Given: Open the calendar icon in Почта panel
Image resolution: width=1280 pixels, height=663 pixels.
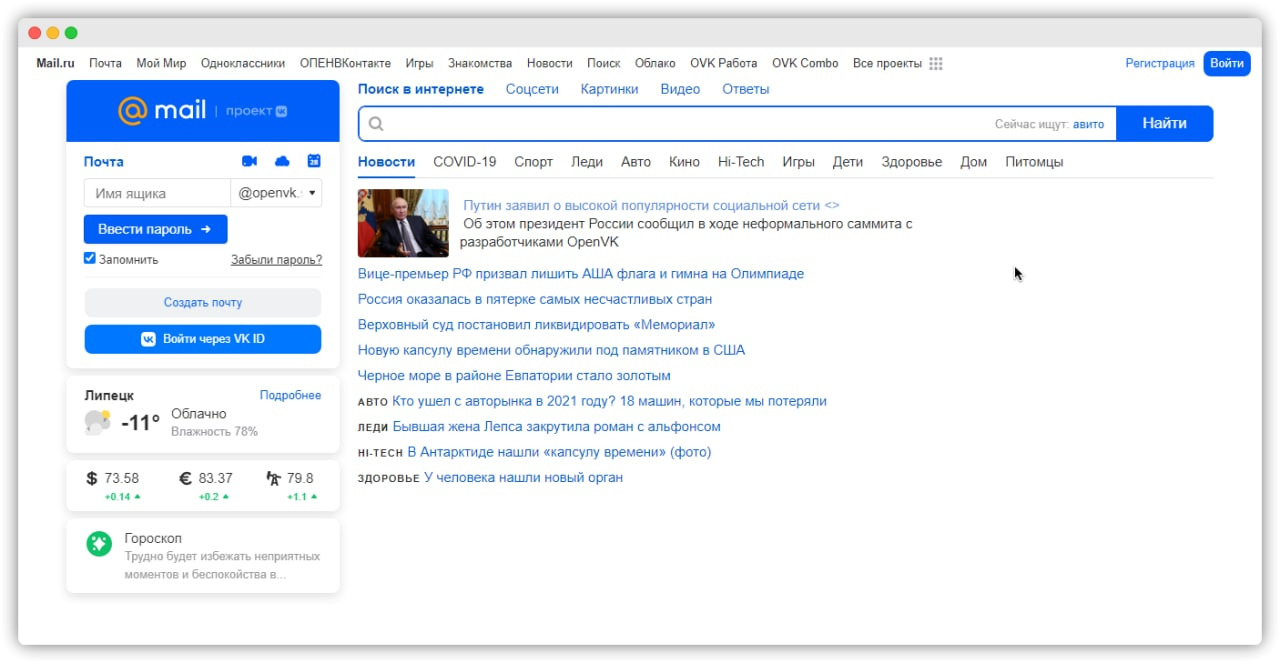Looking at the screenshot, I should (314, 161).
